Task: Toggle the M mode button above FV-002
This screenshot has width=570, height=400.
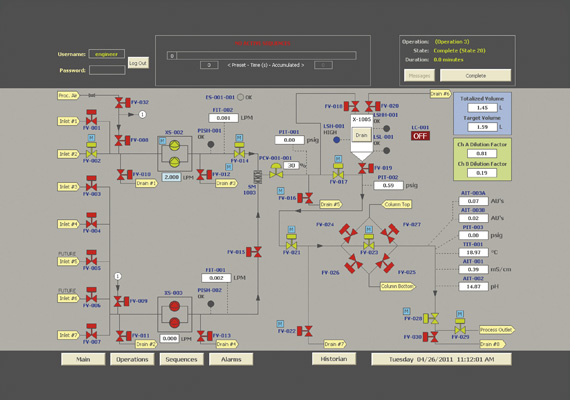Action: coord(92,138)
